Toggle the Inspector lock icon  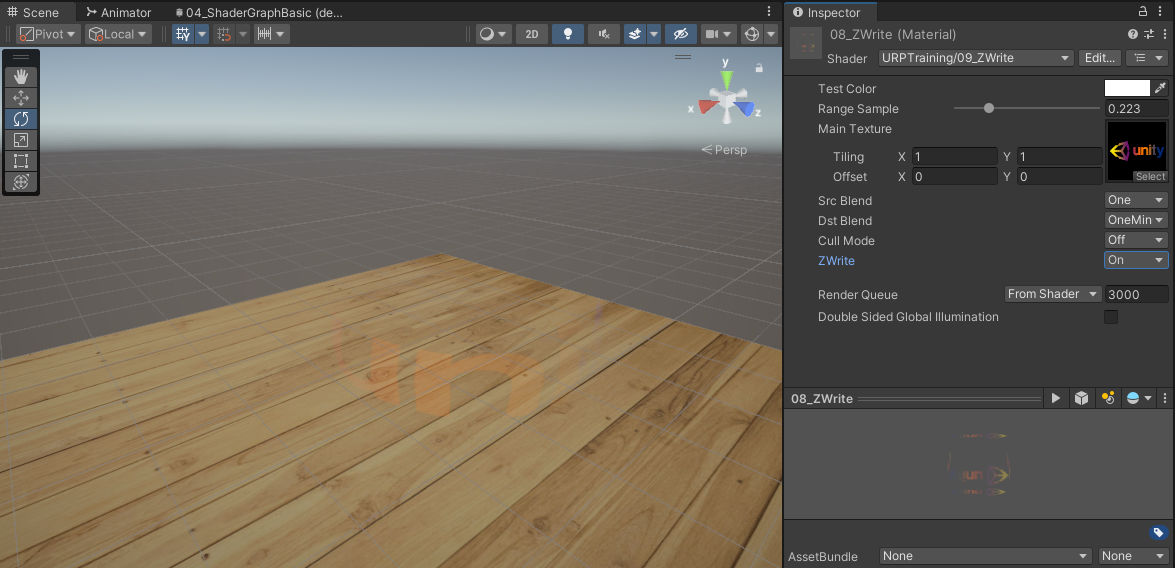coord(1143,11)
